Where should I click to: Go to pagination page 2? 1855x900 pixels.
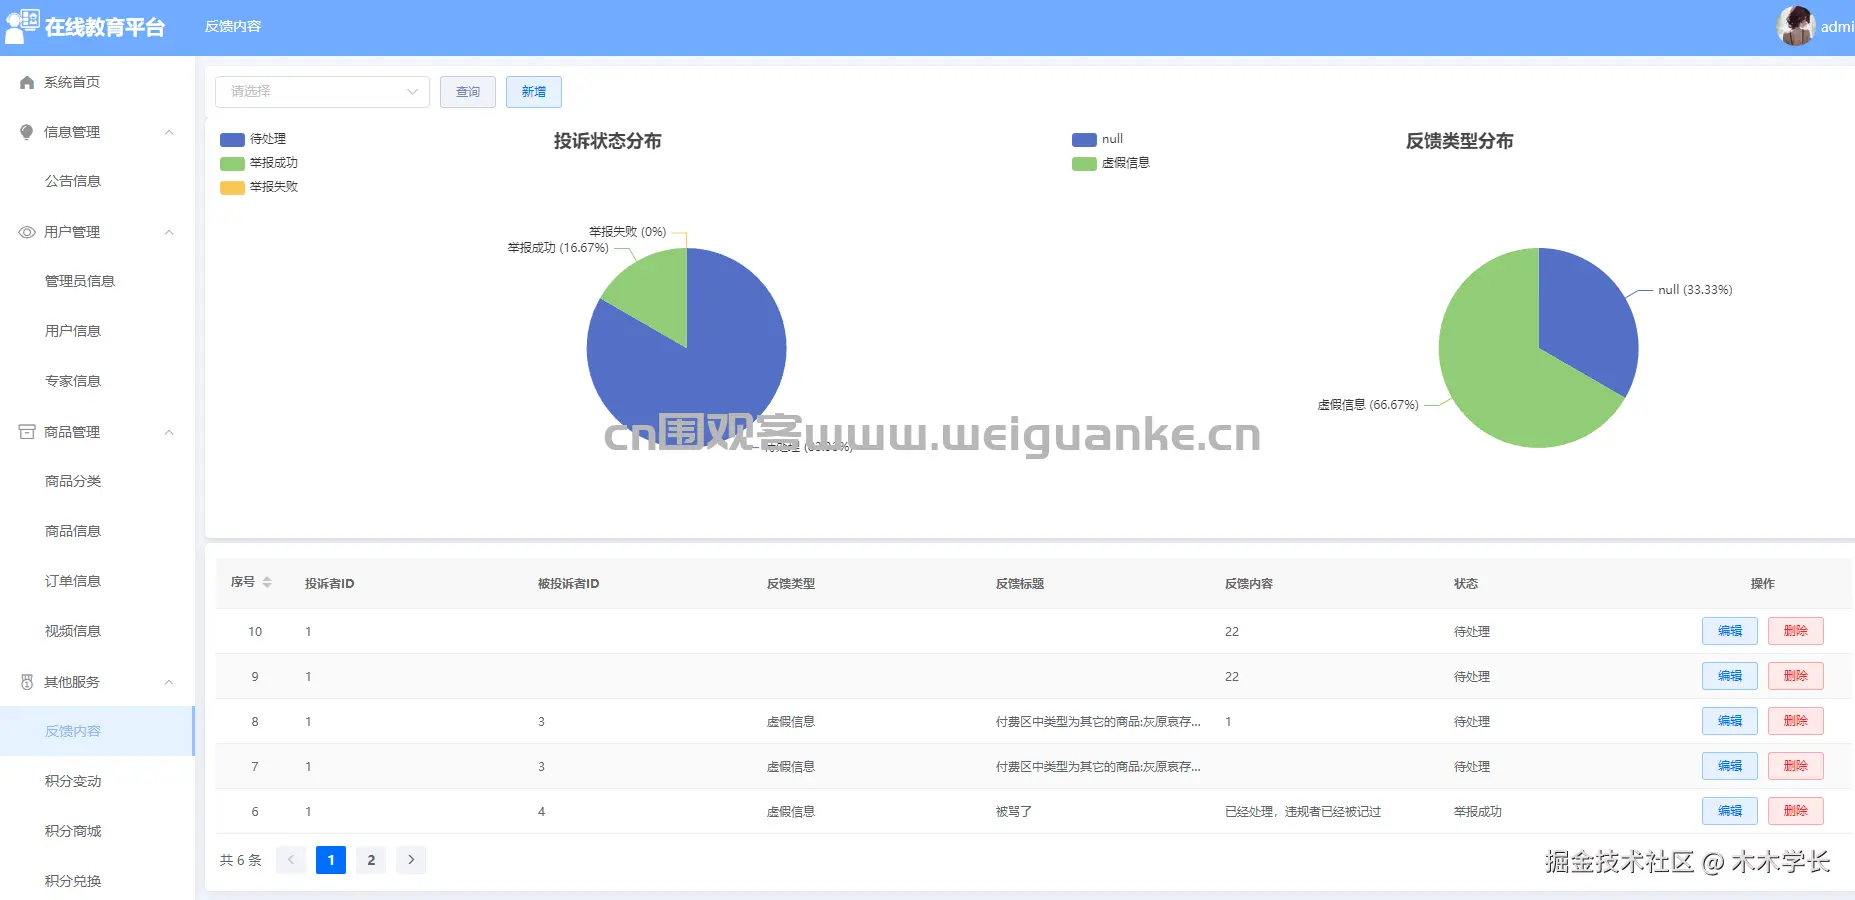tap(371, 860)
